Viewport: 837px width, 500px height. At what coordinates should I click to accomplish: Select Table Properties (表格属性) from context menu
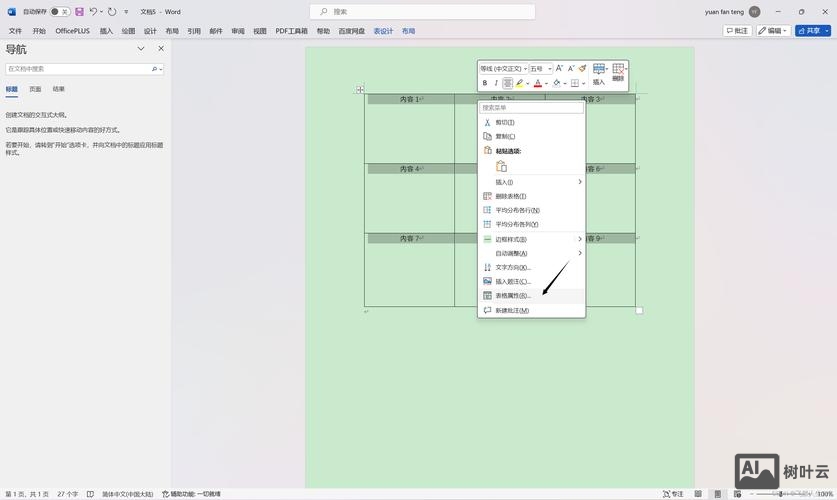point(513,296)
